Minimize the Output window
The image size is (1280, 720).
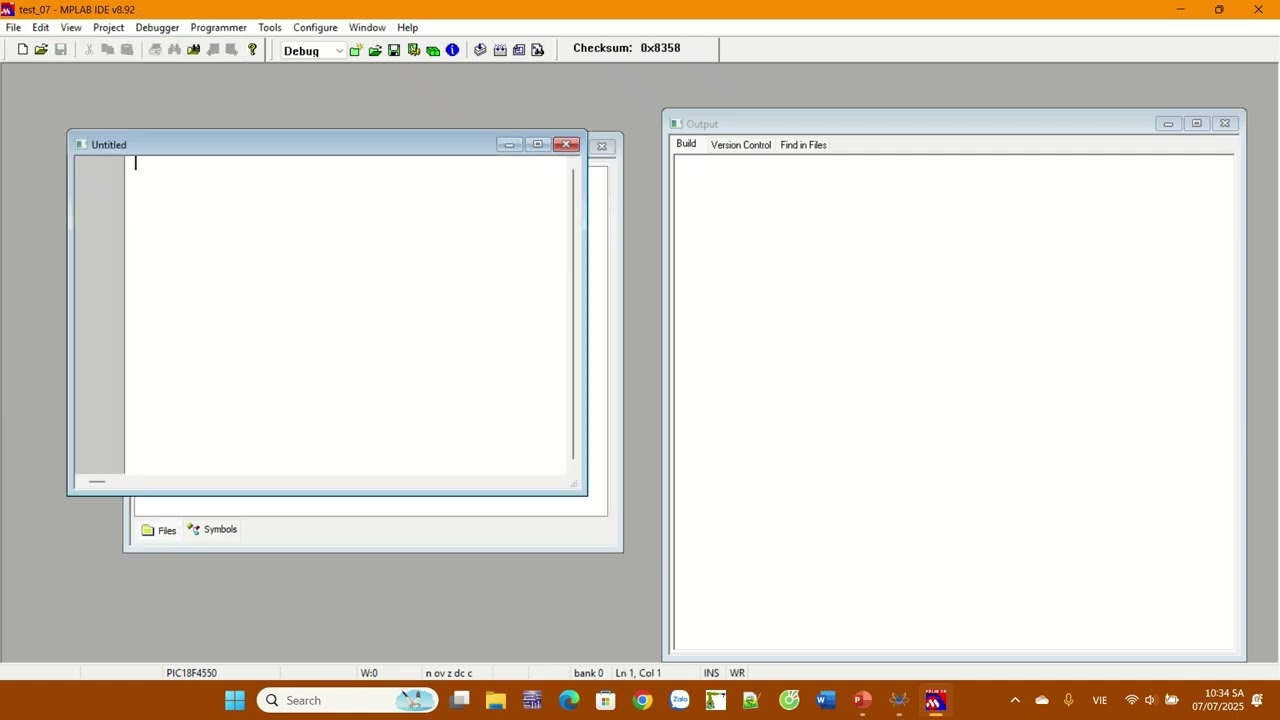(1168, 123)
